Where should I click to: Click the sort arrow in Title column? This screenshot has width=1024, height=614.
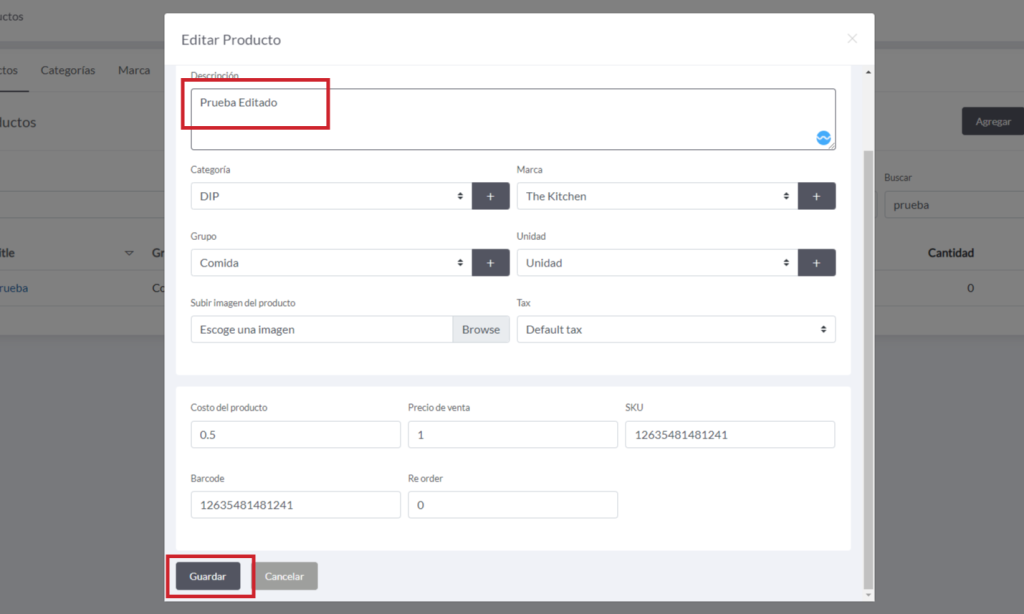tap(129, 253)
